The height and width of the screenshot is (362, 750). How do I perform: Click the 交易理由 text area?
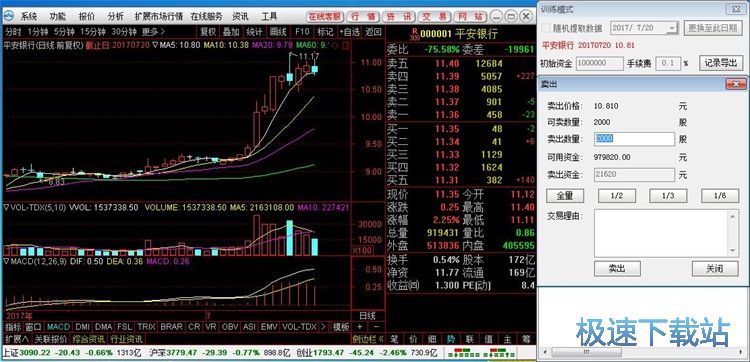click(662, 233)
